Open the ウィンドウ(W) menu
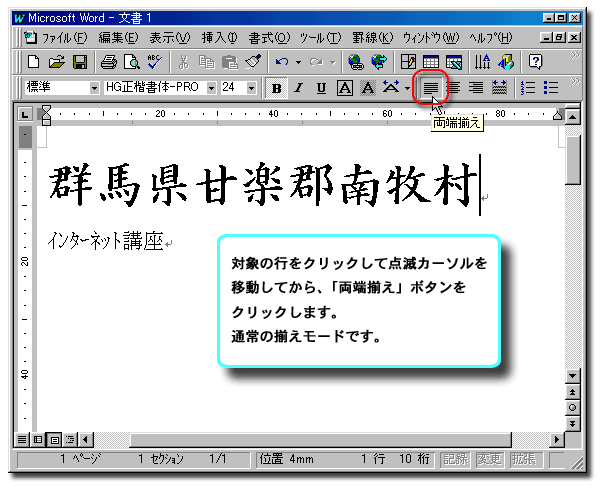 (x=430, y=38)
